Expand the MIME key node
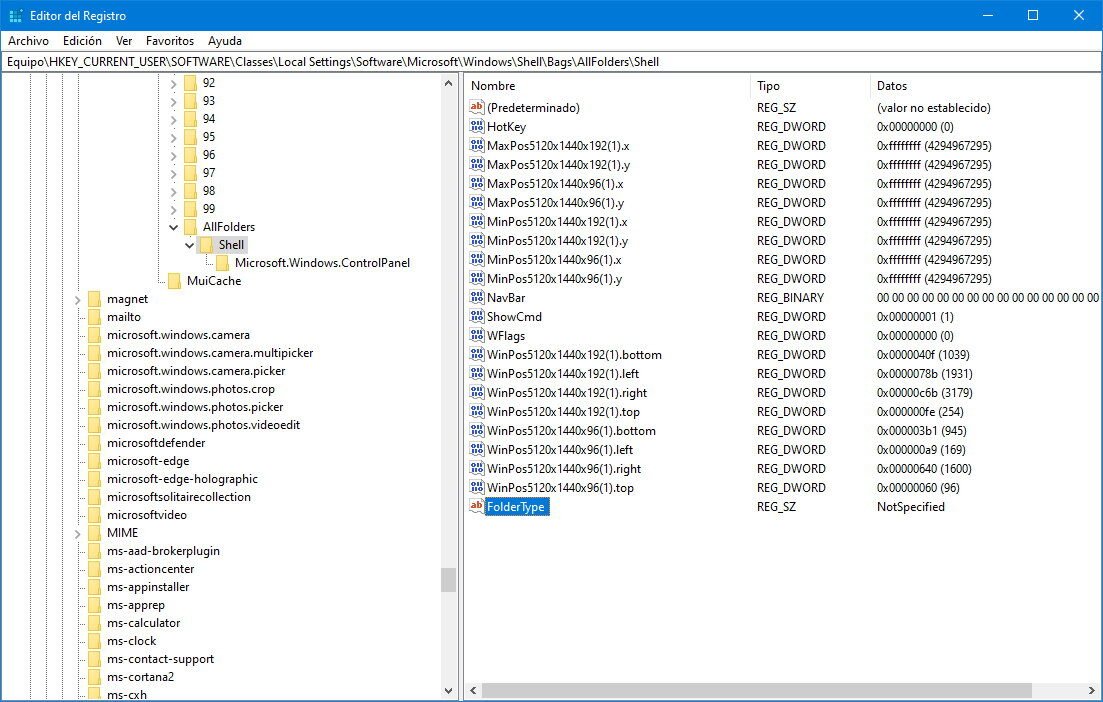The image size is (1103, 702). coord(78,534)
